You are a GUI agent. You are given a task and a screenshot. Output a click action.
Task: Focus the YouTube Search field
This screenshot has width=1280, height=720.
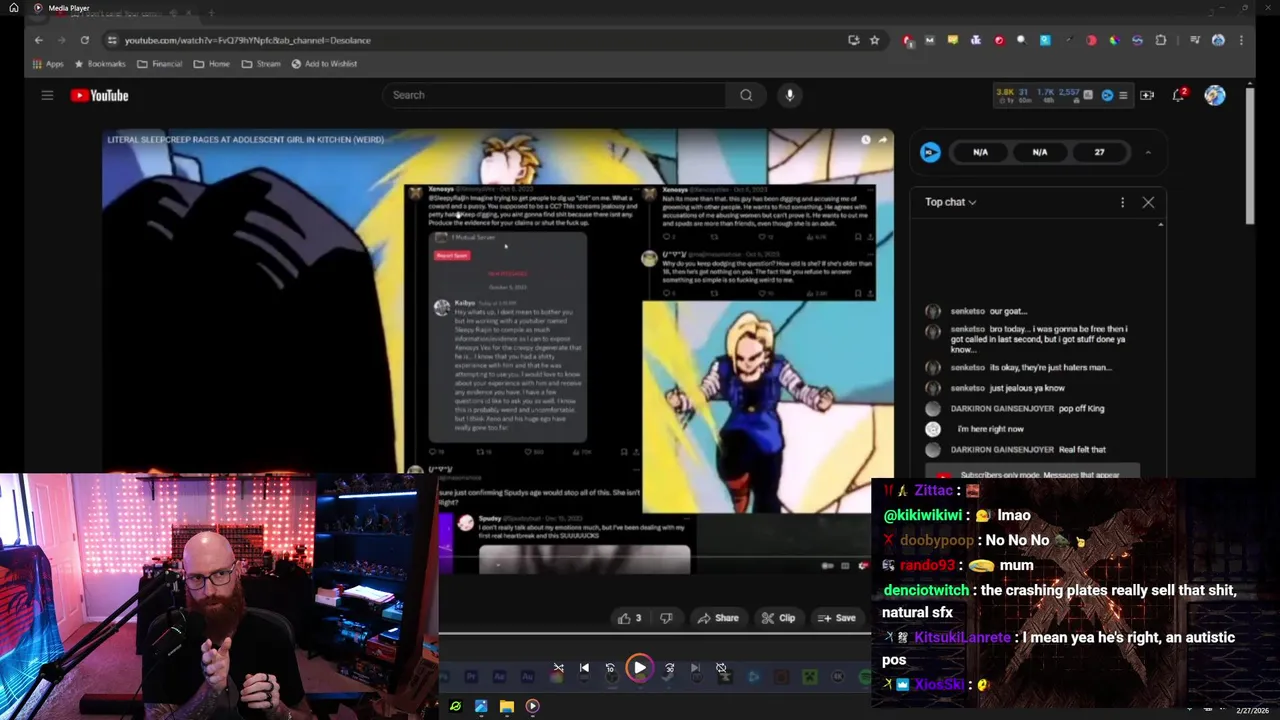(555, 95)
